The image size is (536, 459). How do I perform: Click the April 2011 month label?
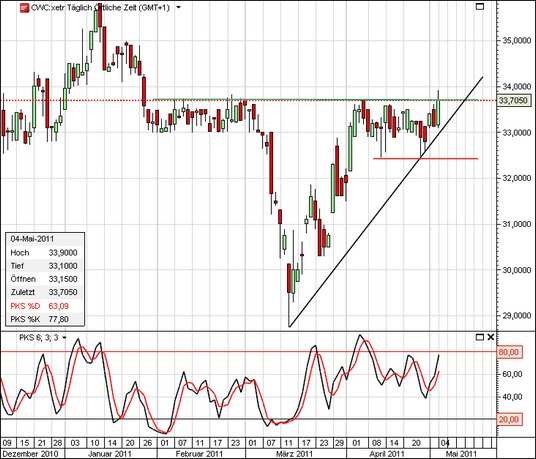click(387, 454)
